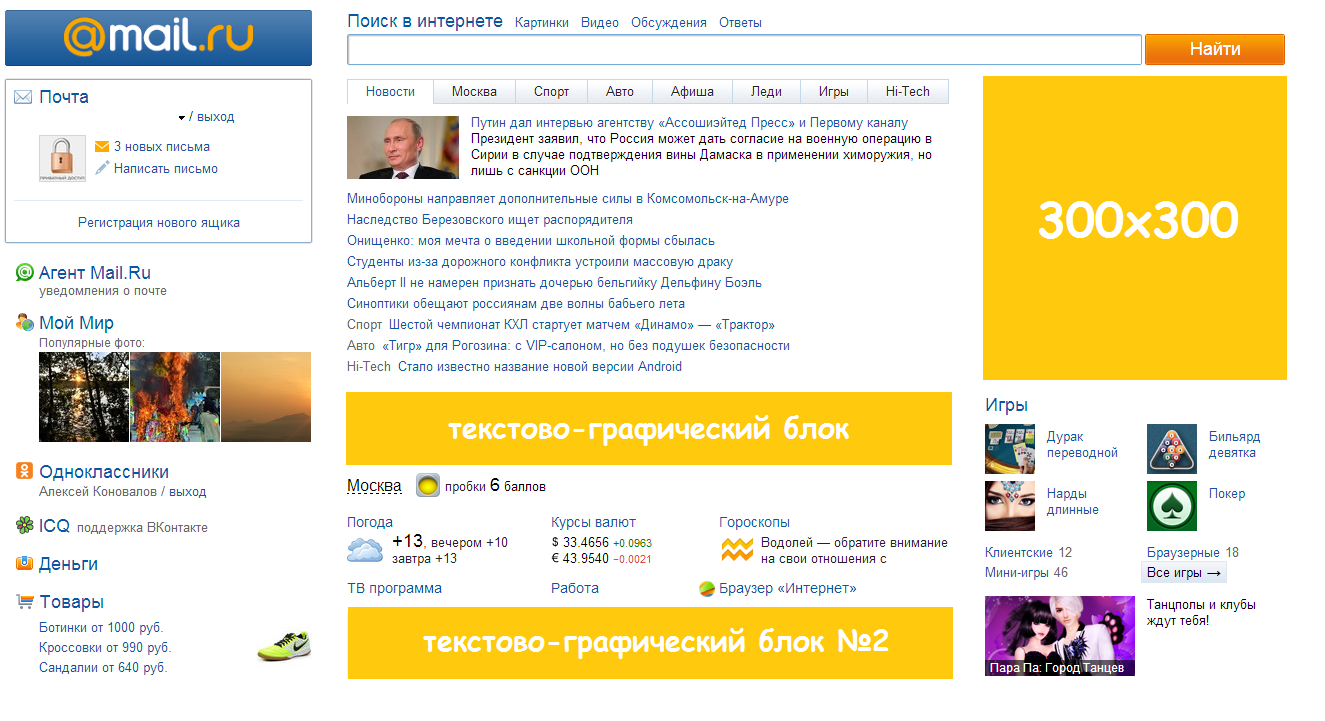The width and height of the screenshot is (1325, 721).
Task: Open the orange hills popular photo
Action: tap(266, 397)
